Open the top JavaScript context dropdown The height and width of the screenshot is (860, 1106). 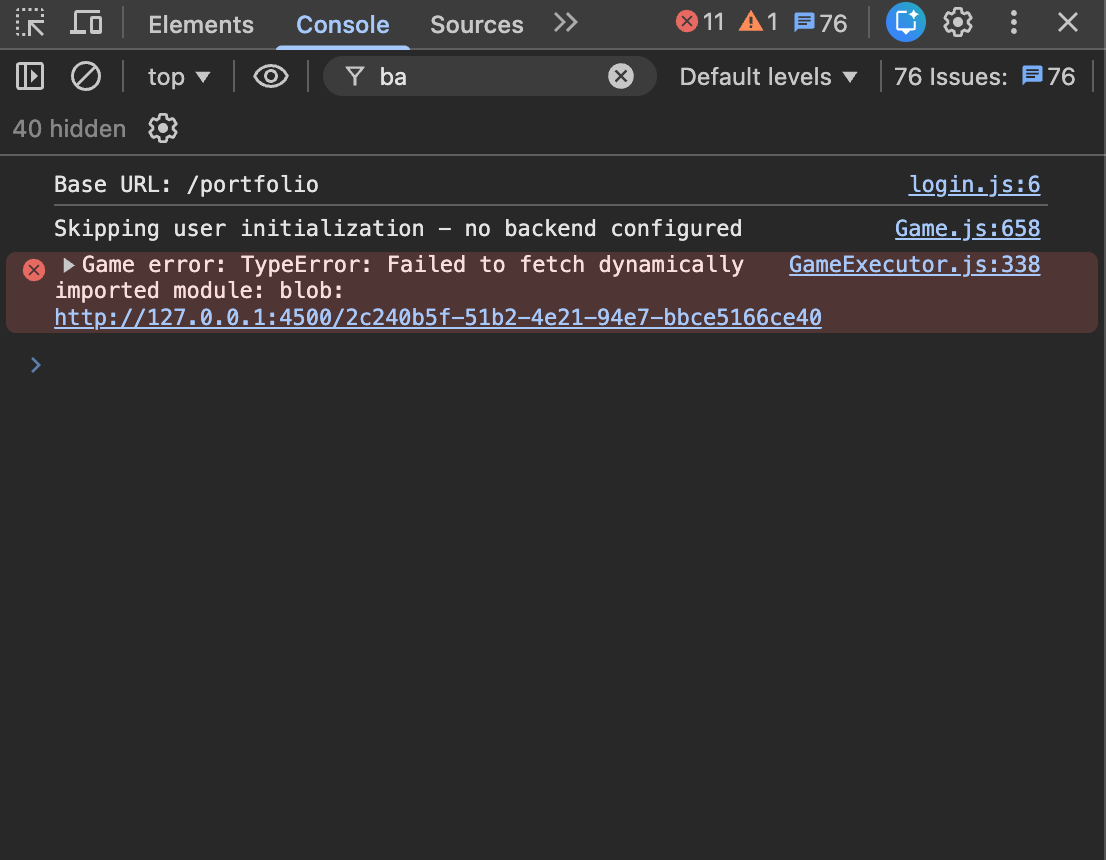tap(179, 77)
